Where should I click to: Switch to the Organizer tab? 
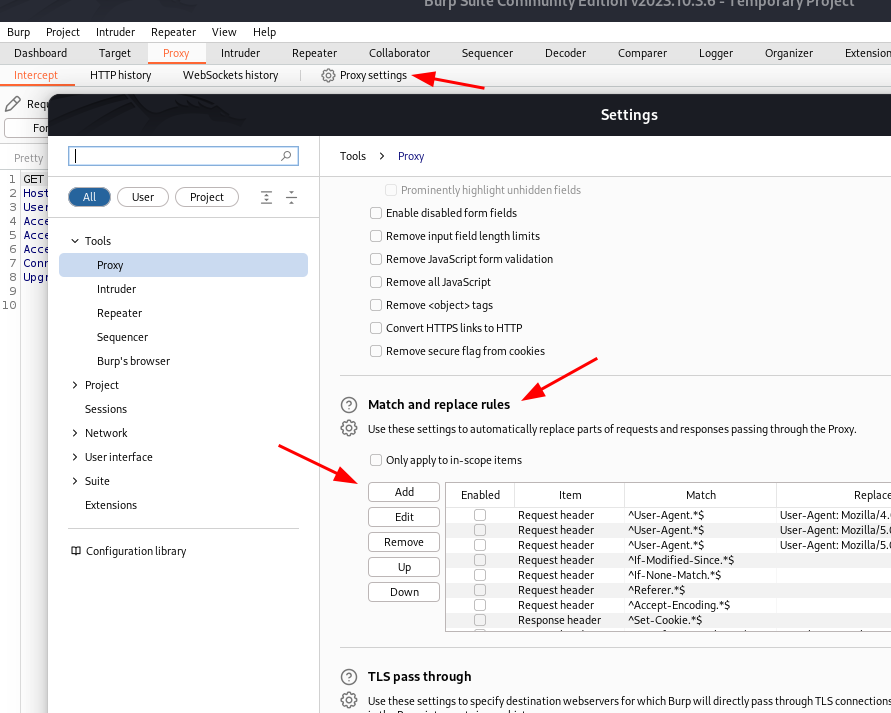(x=789, y=53)
